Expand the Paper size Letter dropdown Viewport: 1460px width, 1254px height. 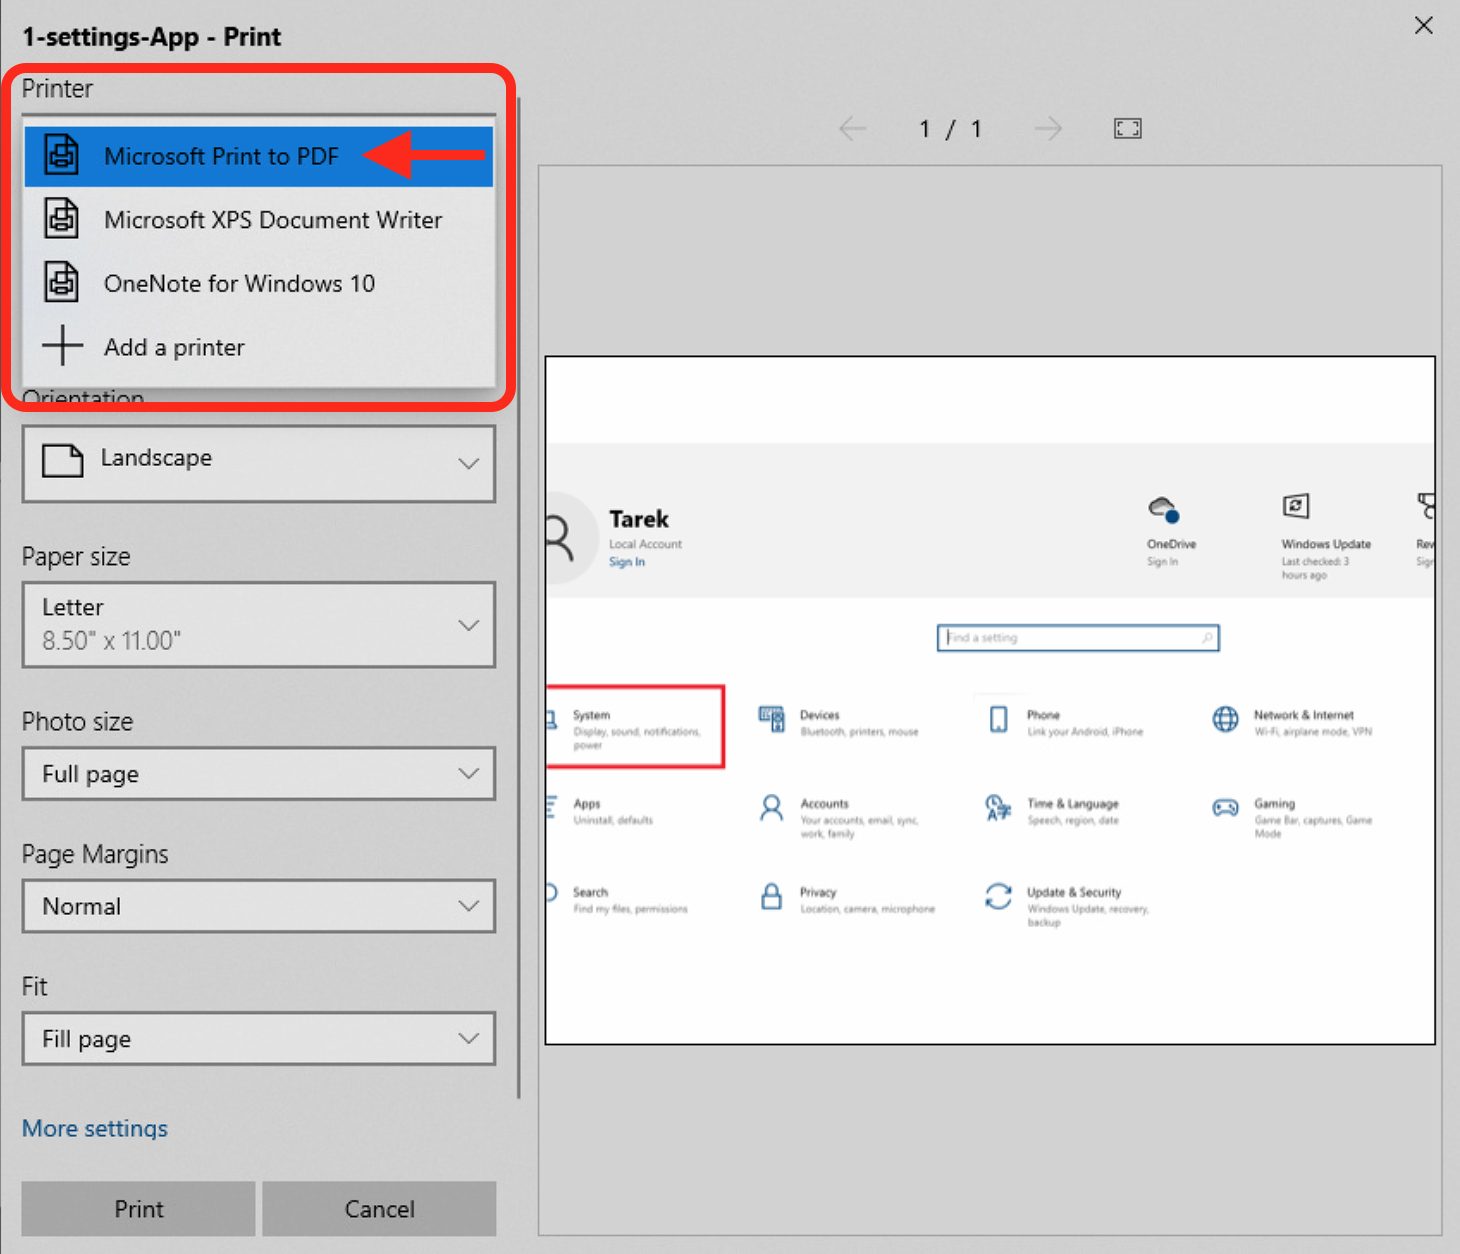pyautogui.click(x=258, y=624)
